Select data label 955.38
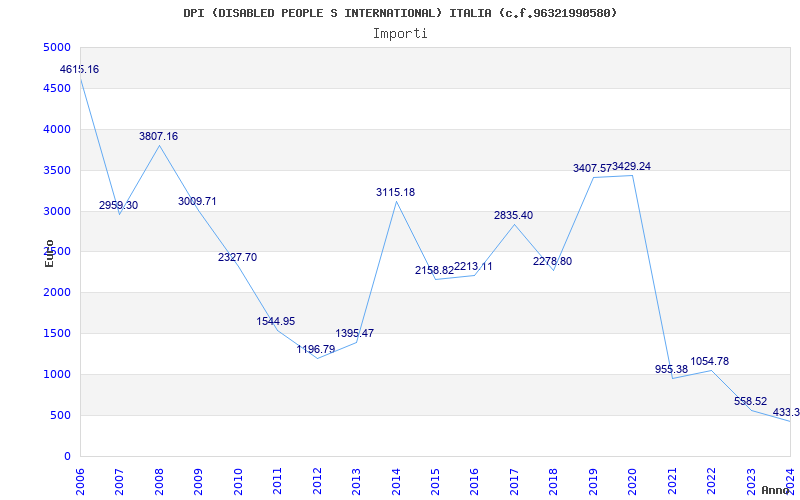Screen dimensions: 800x500 click(671, 369)
